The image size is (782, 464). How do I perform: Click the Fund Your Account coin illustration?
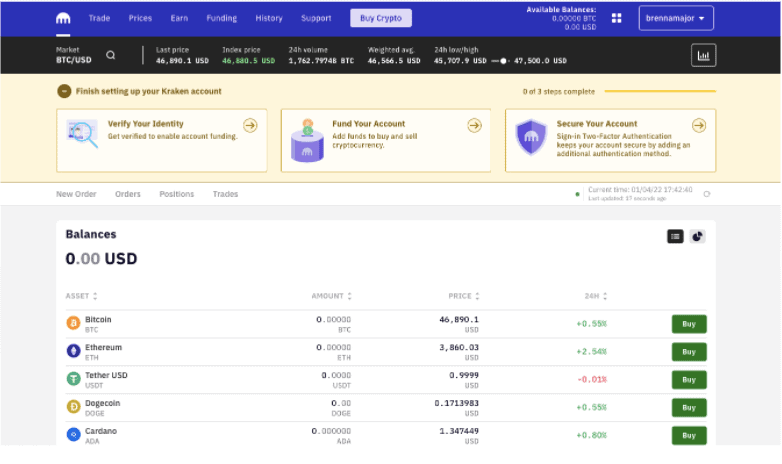point(307,141)
